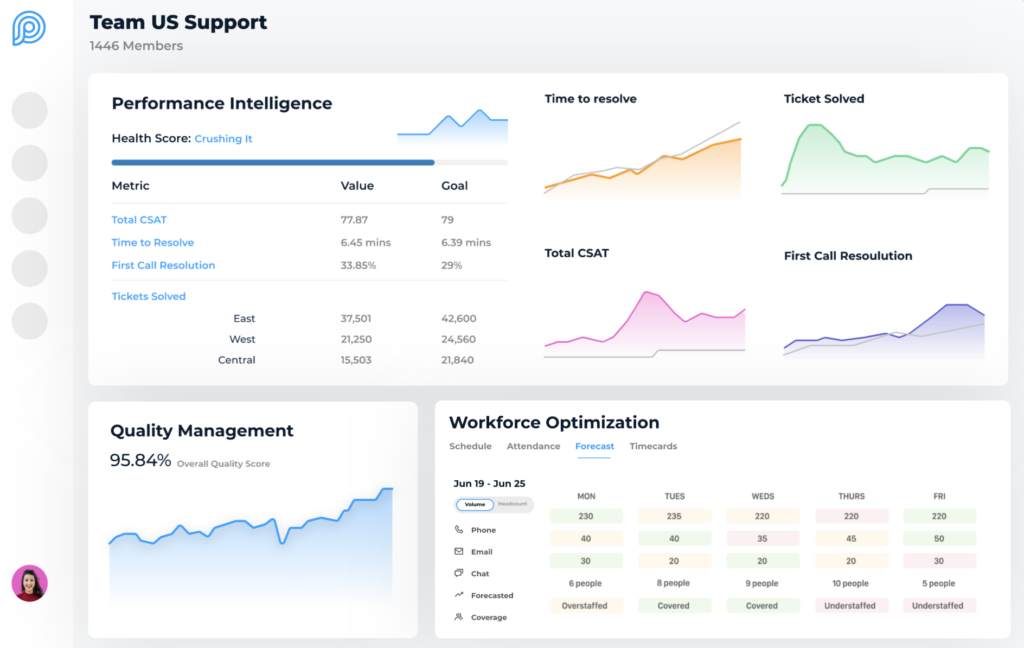1024x648 pixels.
Task: Click the Forecasted trend icon
Action: click(x=459, y=595)
